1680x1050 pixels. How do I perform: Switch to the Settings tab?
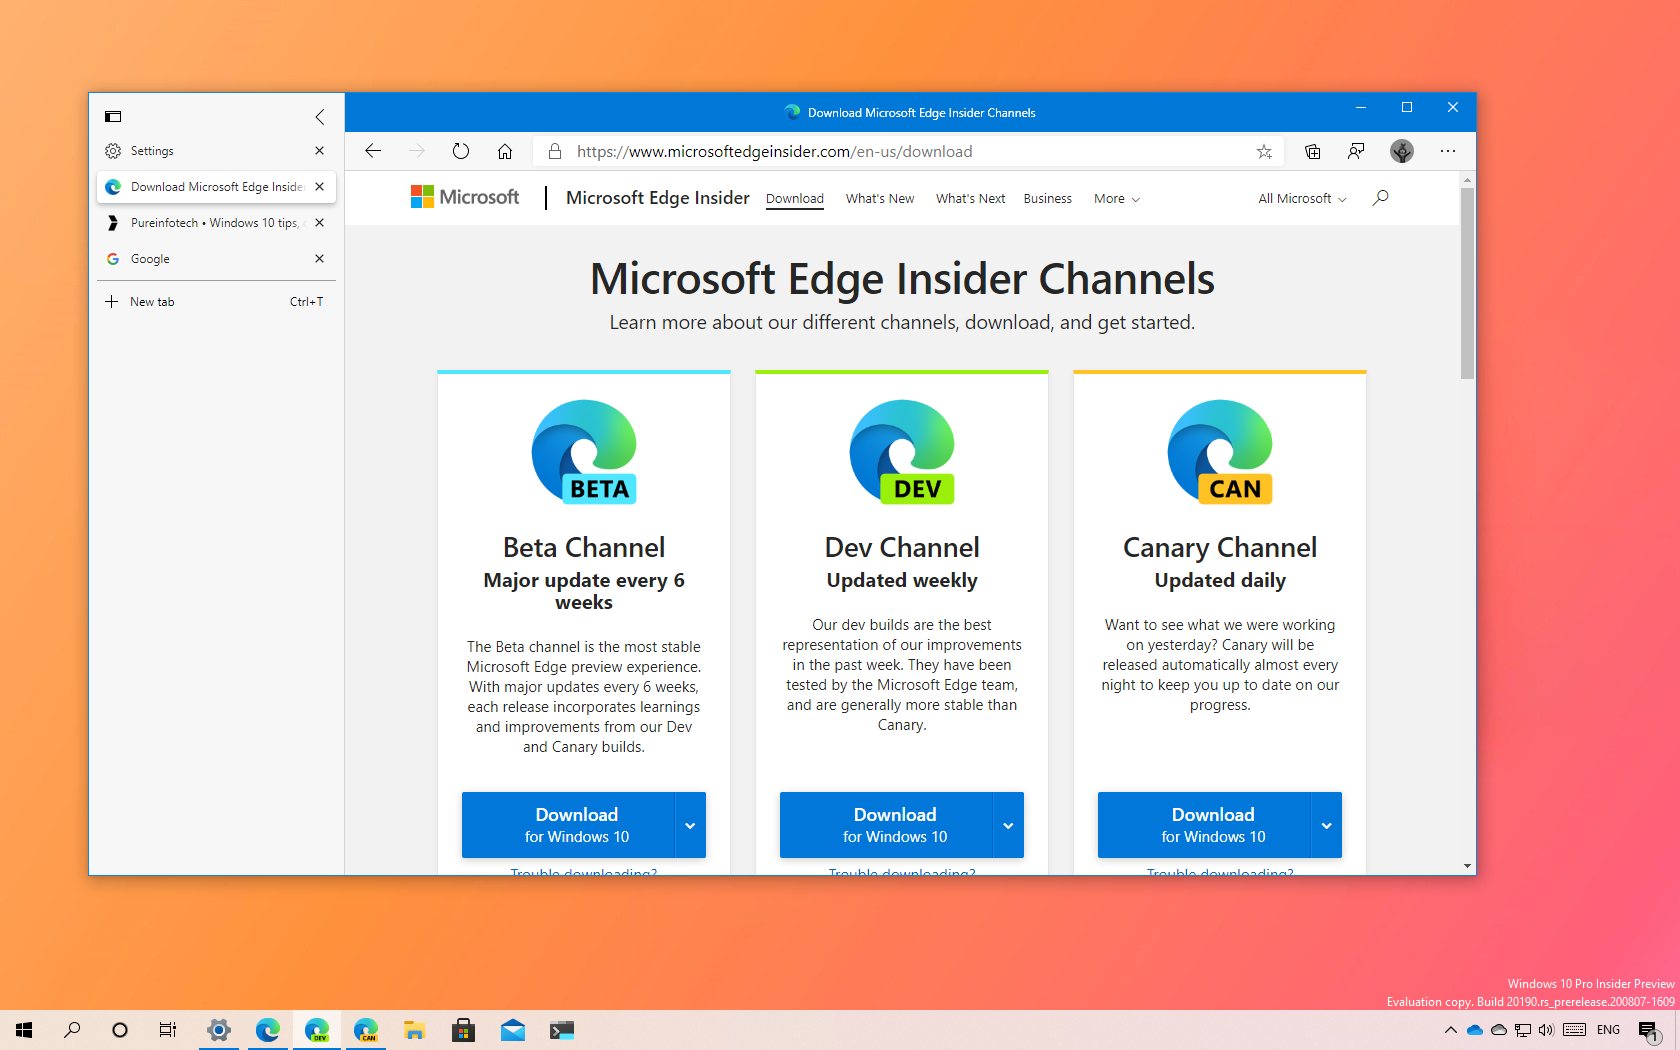(x=216, y=151)
